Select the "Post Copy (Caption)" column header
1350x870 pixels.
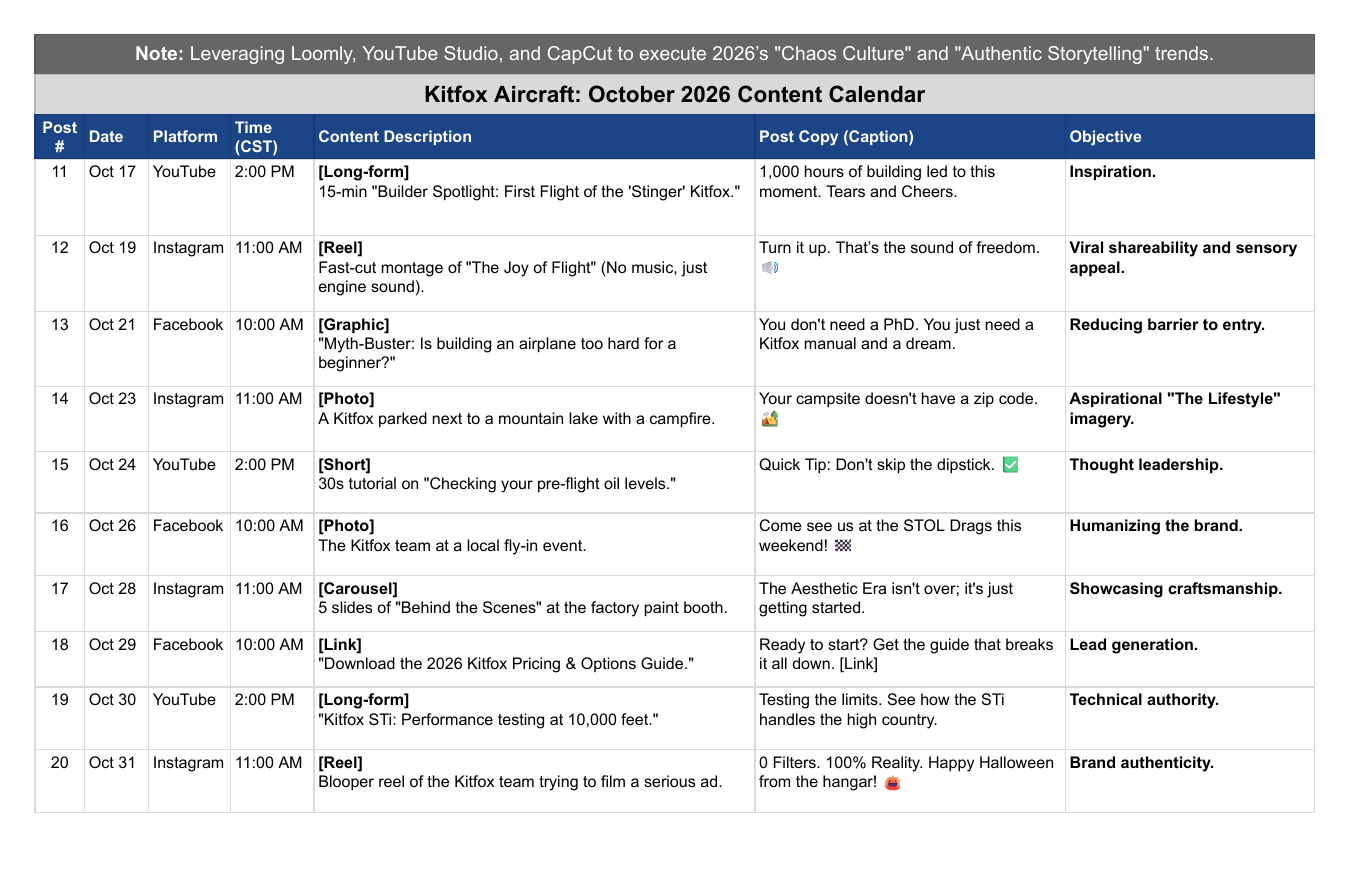[x=910, y=137]
